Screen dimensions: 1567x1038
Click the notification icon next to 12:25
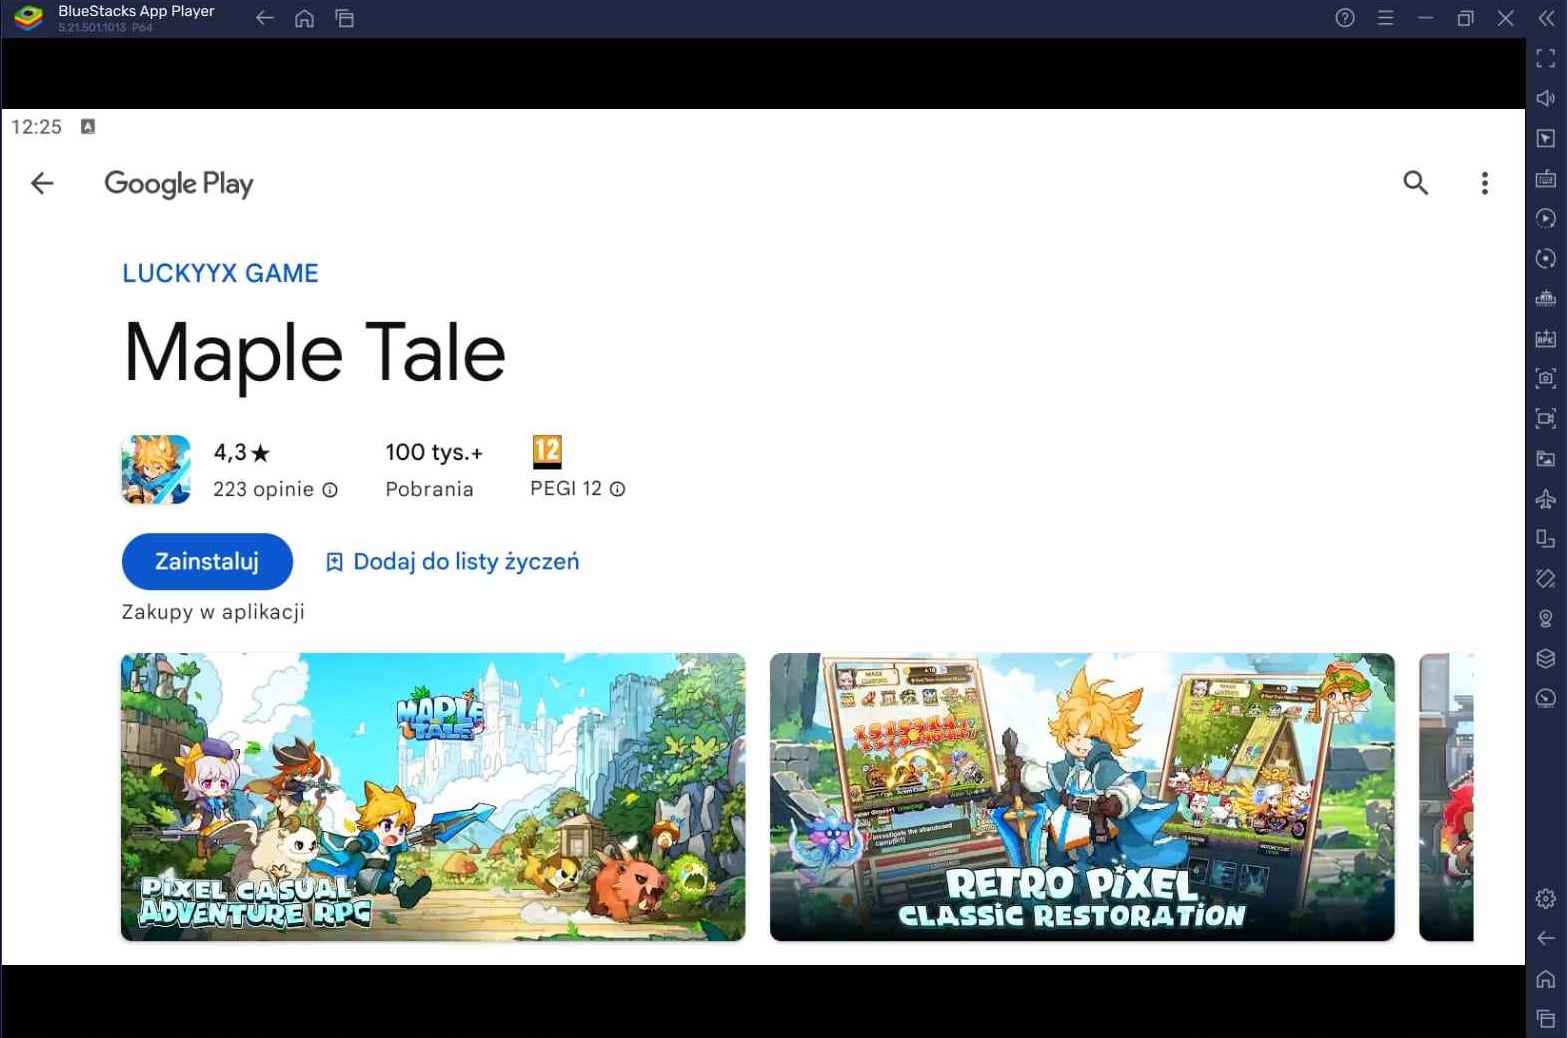tap(88, 126)
